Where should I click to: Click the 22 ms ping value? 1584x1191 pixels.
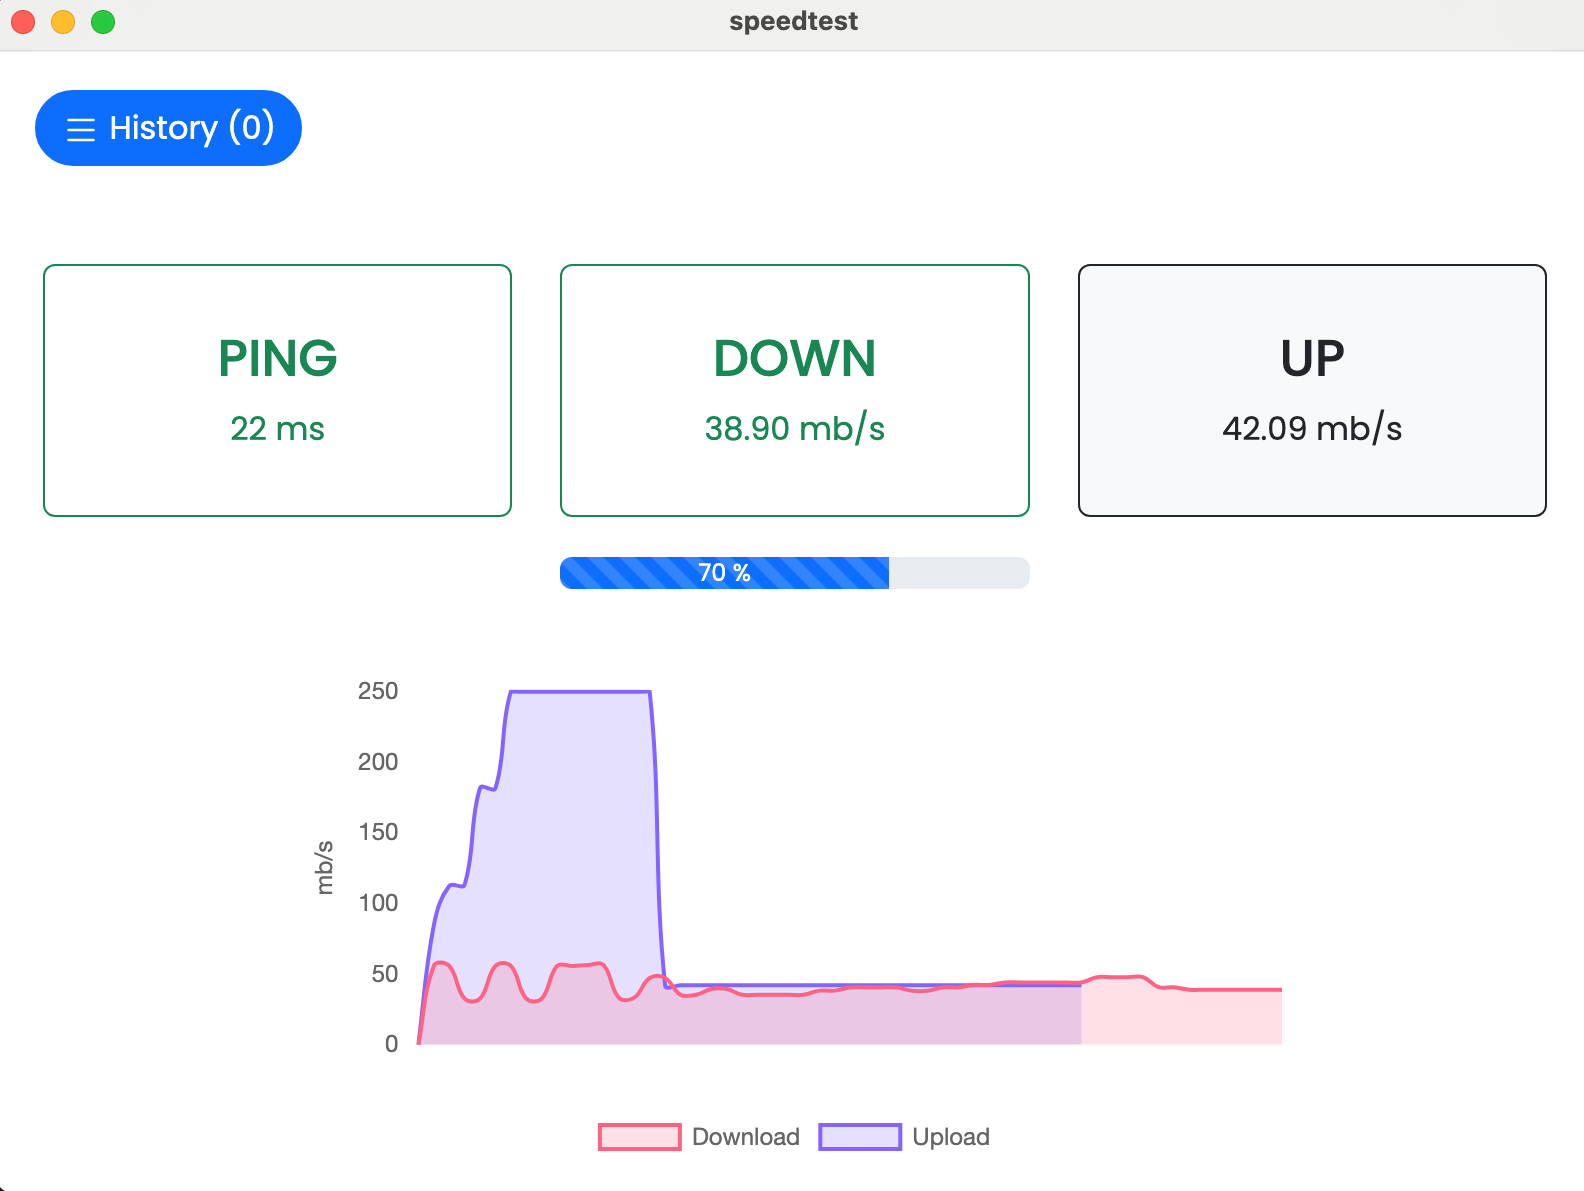pyautogui.click(x=277, y=429)
